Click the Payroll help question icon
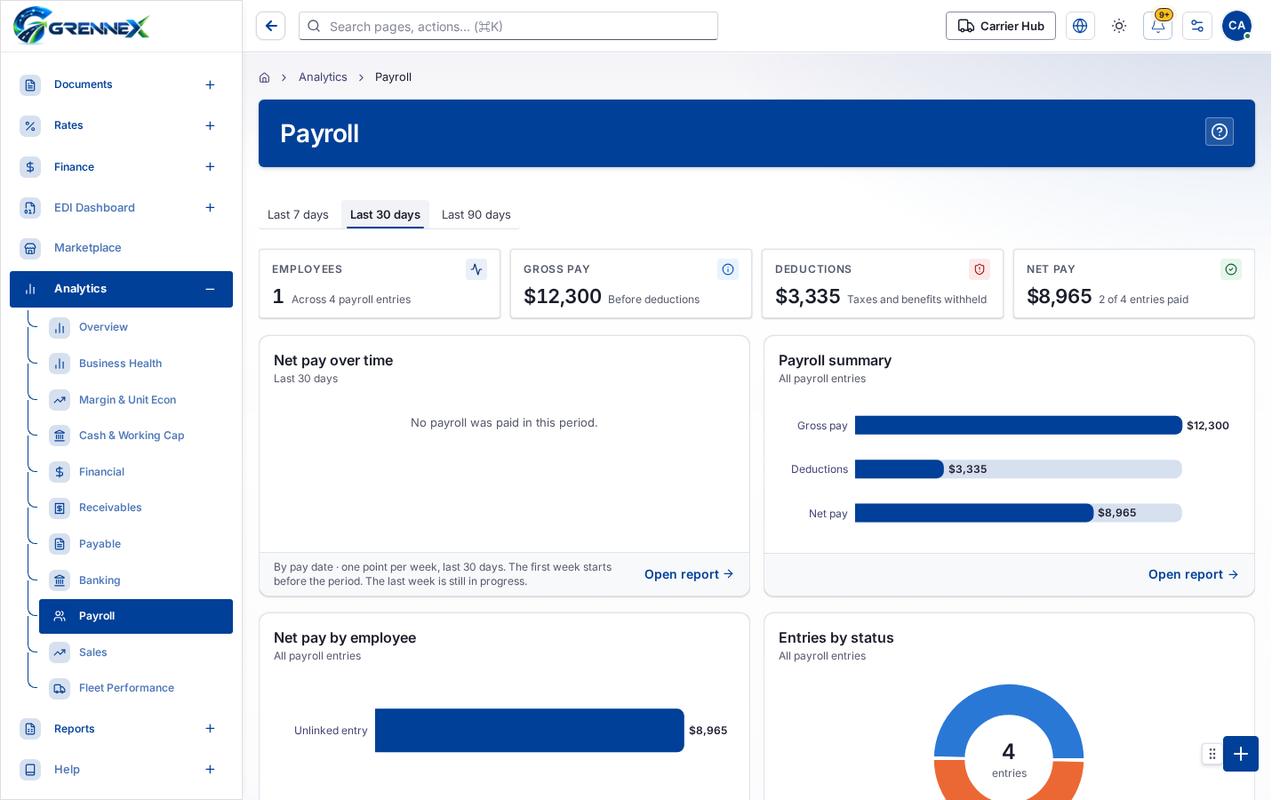 [x=1219, y=132]
